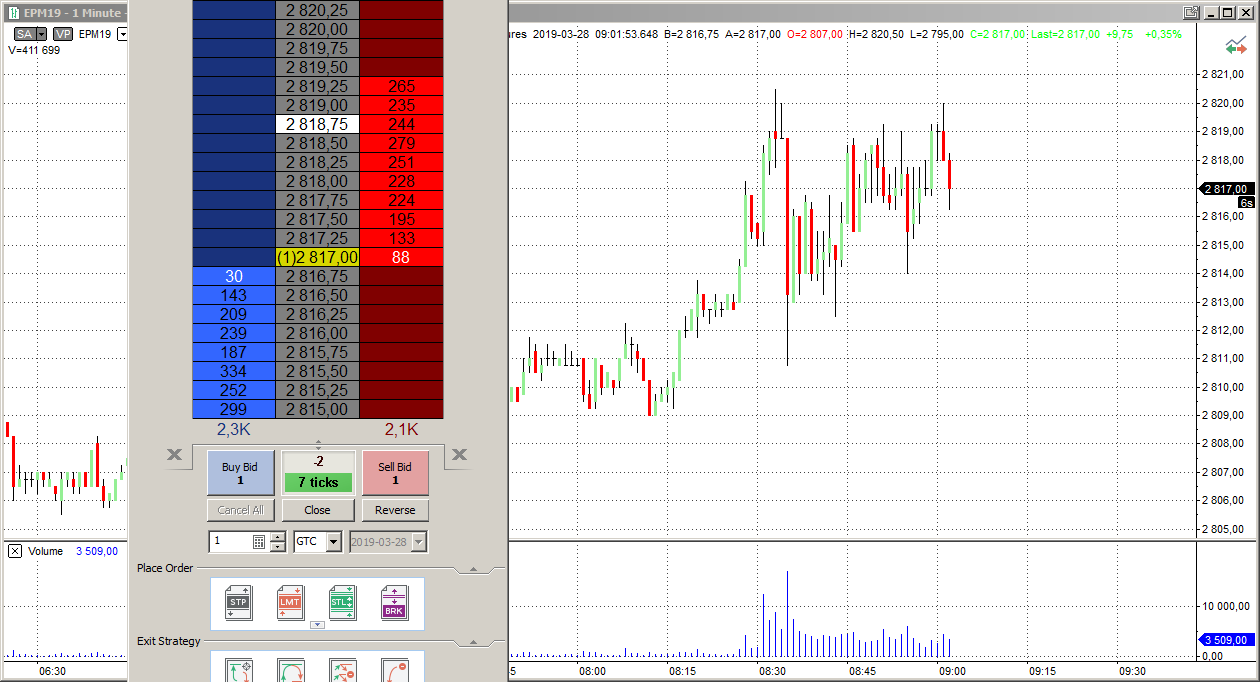Screen dimensions: 1260x682
Task: Click the Close position button
Action: tap(317, 510)
